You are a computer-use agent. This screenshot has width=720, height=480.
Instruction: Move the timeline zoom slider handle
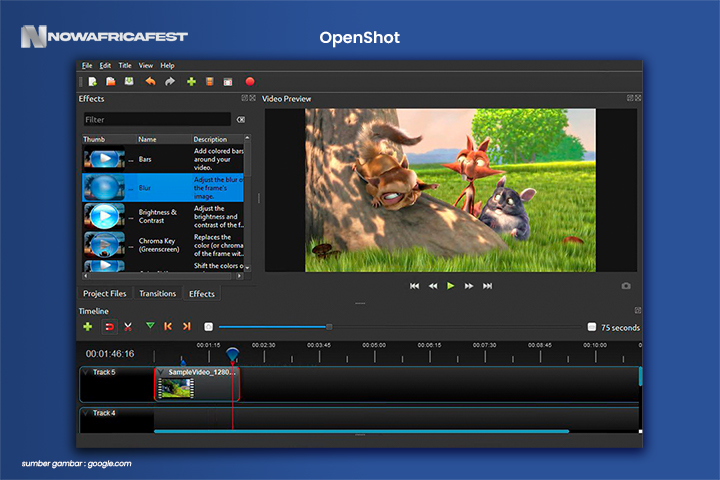pyautogui.click(x=329, y=327)
